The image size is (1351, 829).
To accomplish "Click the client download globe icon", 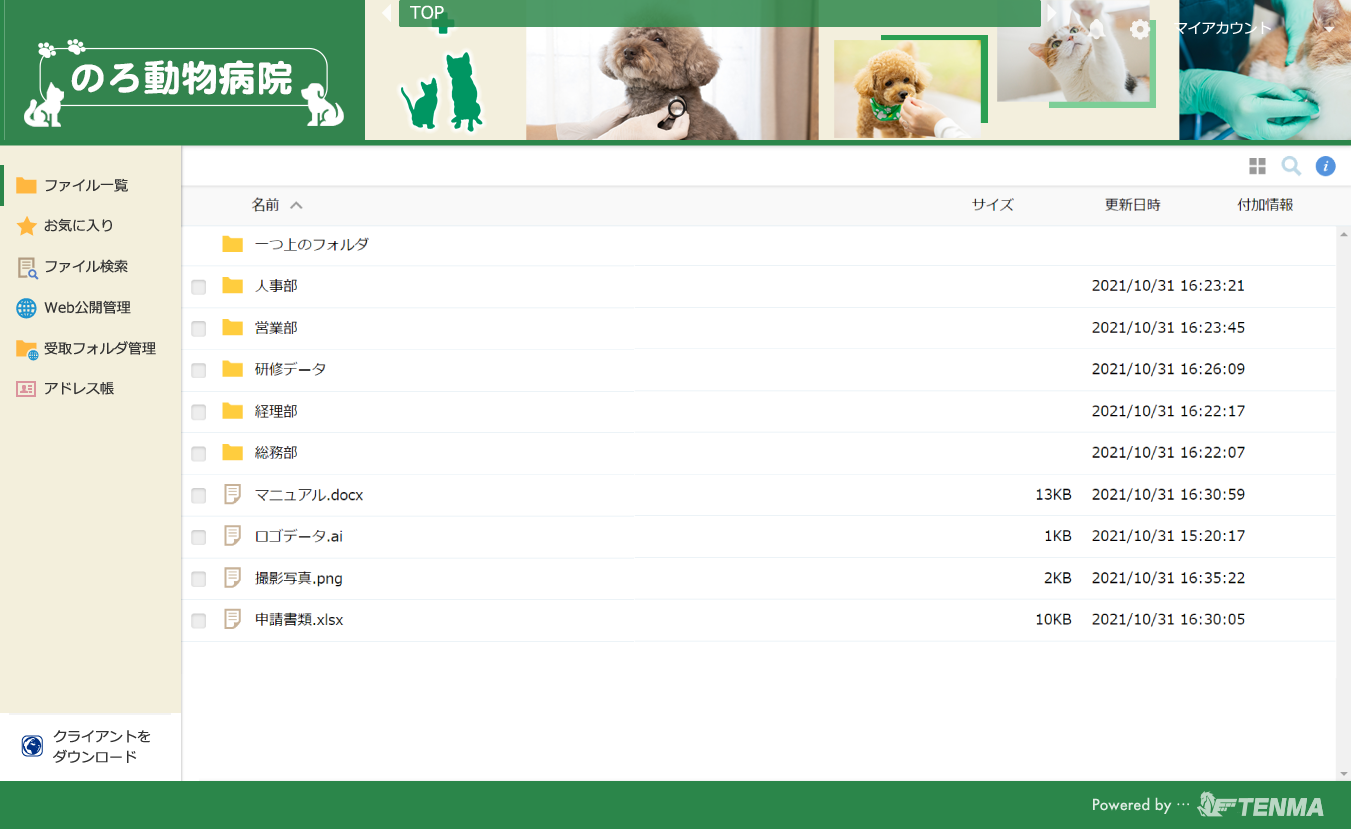I will (32, 746).
